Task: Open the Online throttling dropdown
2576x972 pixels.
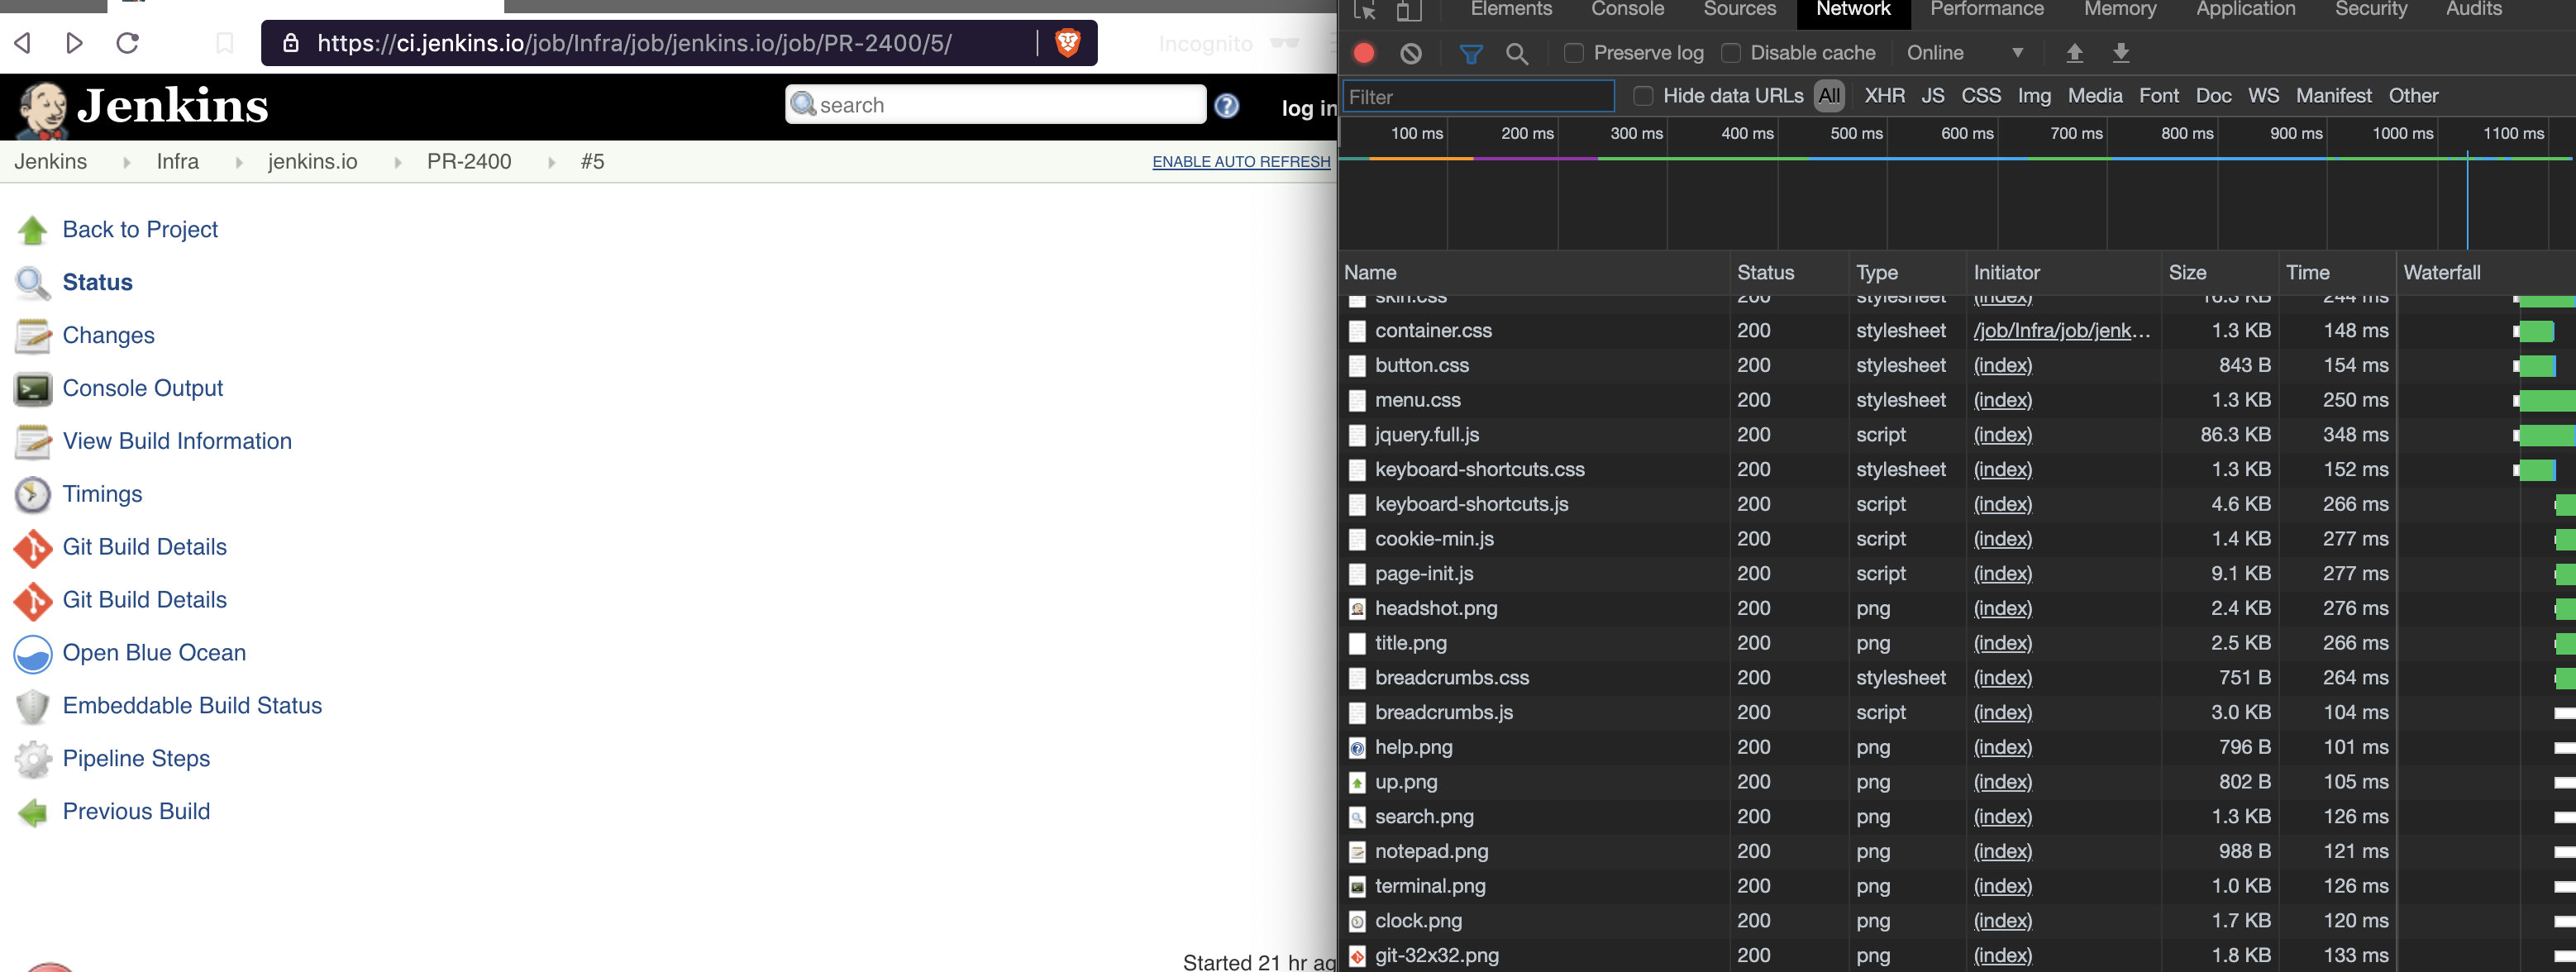Action: tap(1964, 53)
